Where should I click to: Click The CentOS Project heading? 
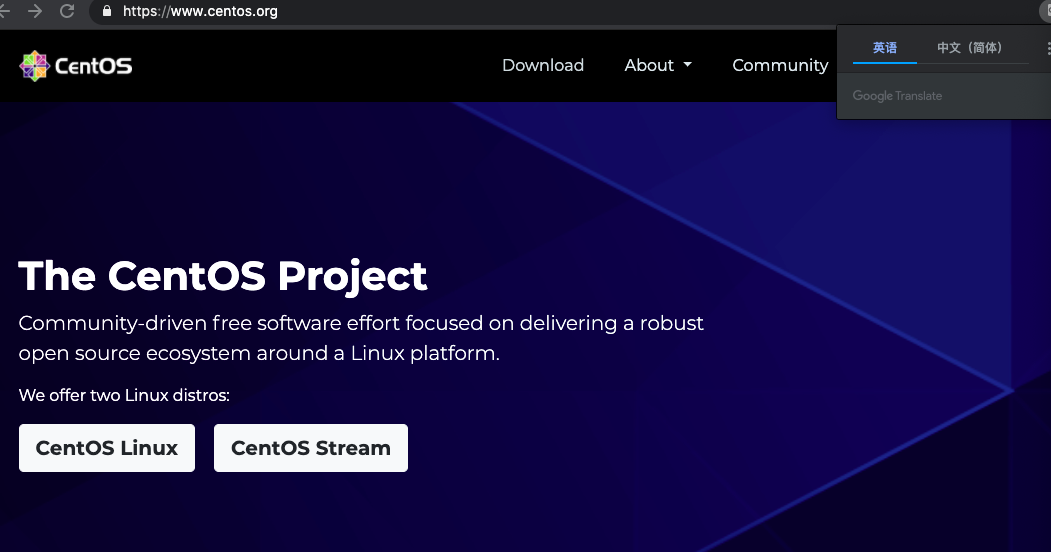[223, 275]
